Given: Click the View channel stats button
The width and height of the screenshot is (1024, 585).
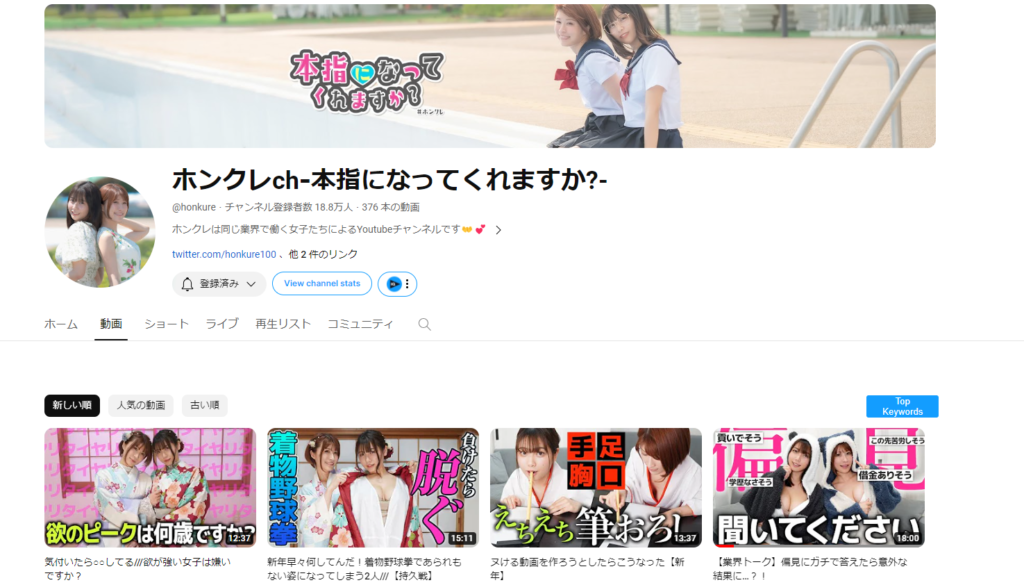Looking at the screenshot, I should coord(322,284).
